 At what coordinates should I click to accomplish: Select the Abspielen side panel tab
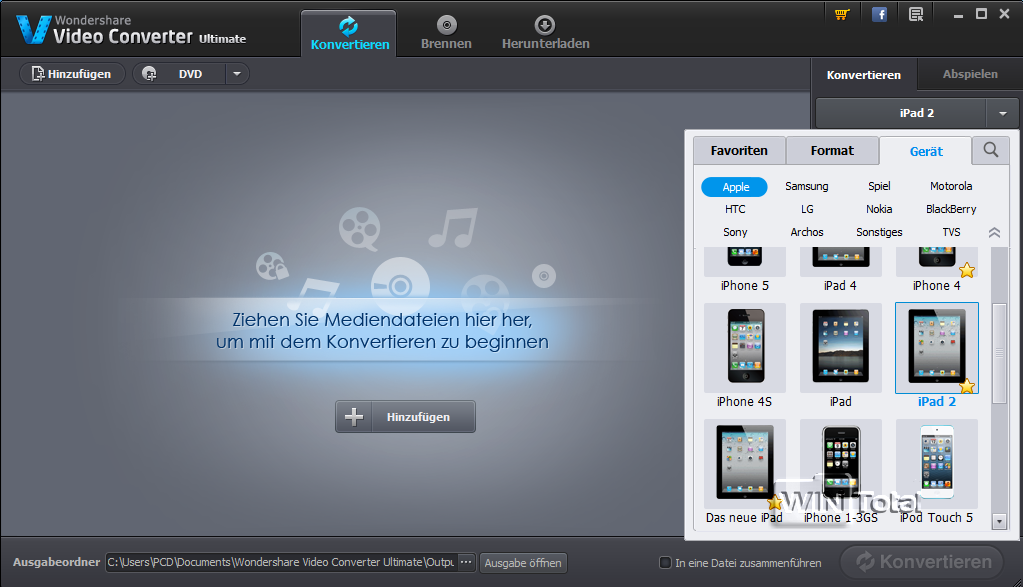click(x=970, y=74)
